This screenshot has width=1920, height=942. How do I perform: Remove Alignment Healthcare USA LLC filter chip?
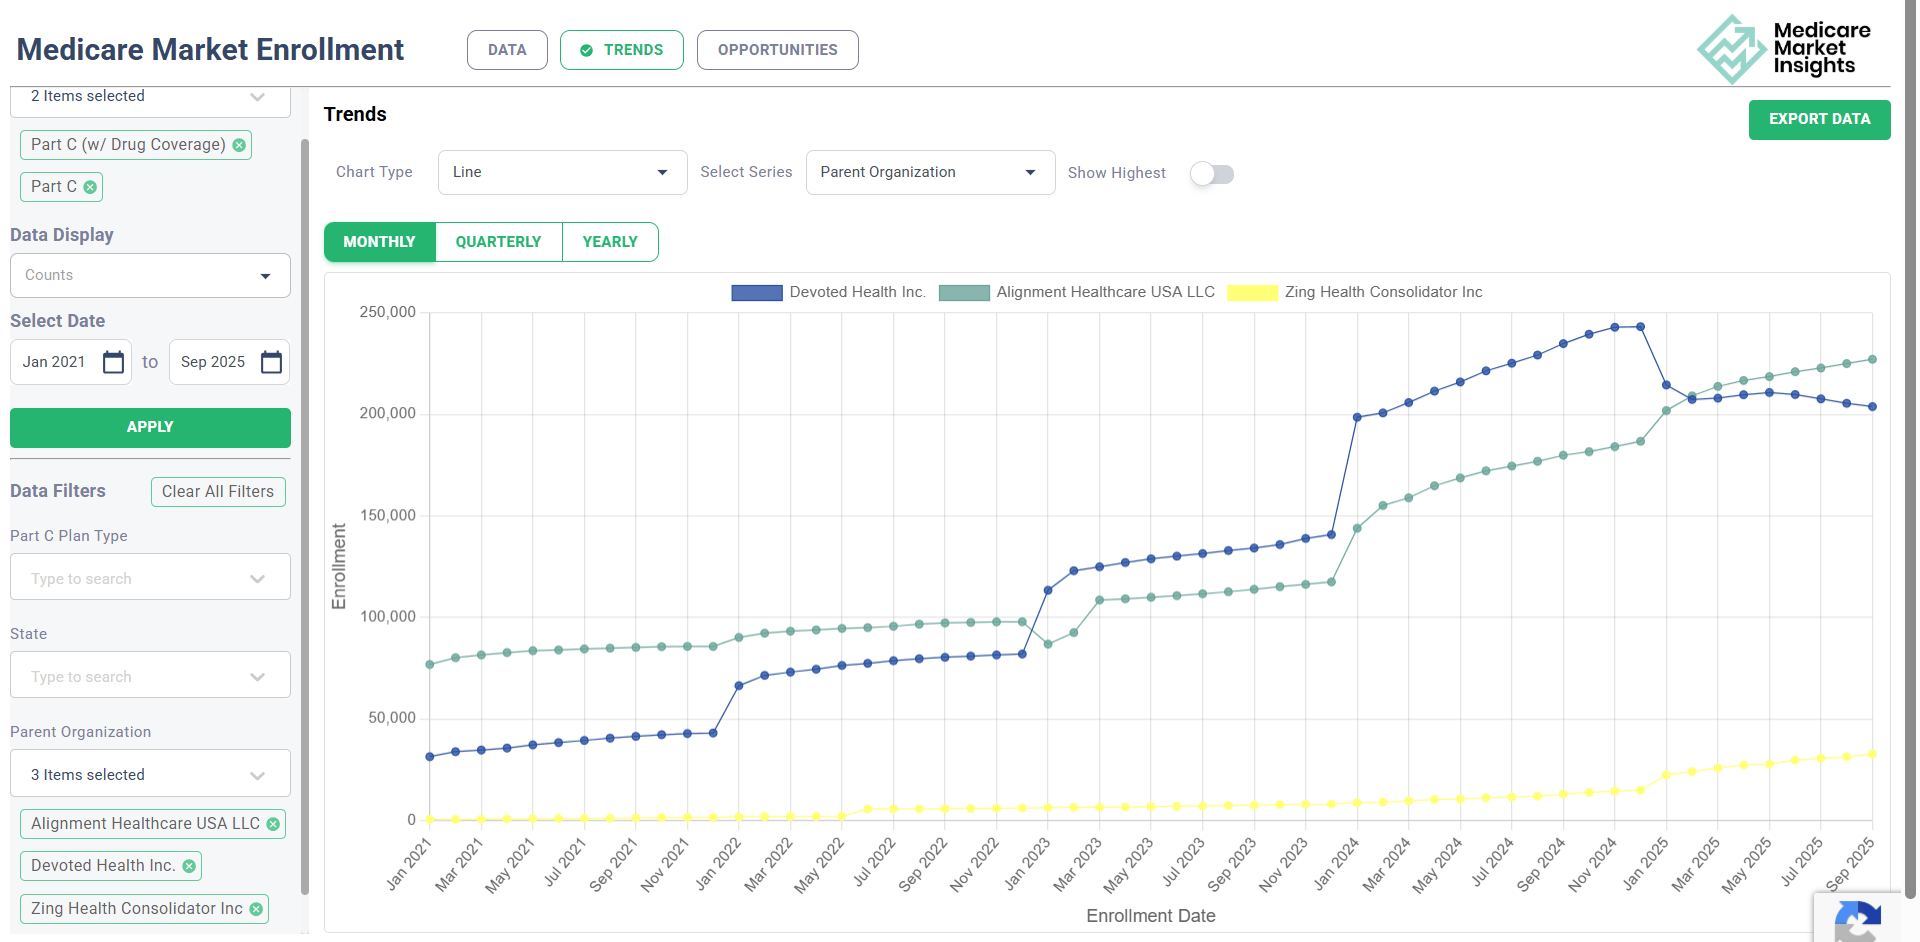pos(273,824)
